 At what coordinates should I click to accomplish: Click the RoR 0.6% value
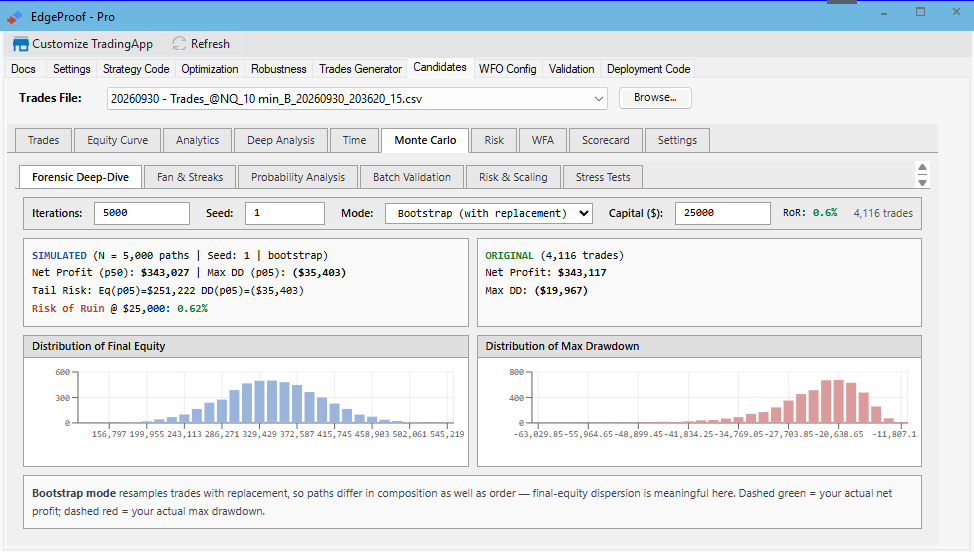click(825, 213)
